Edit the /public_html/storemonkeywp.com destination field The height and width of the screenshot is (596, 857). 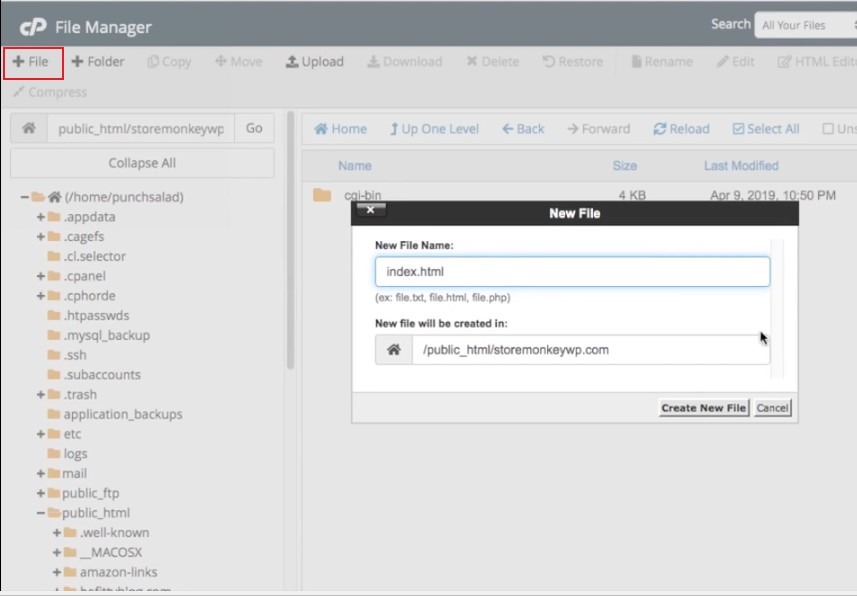[591, 350]
